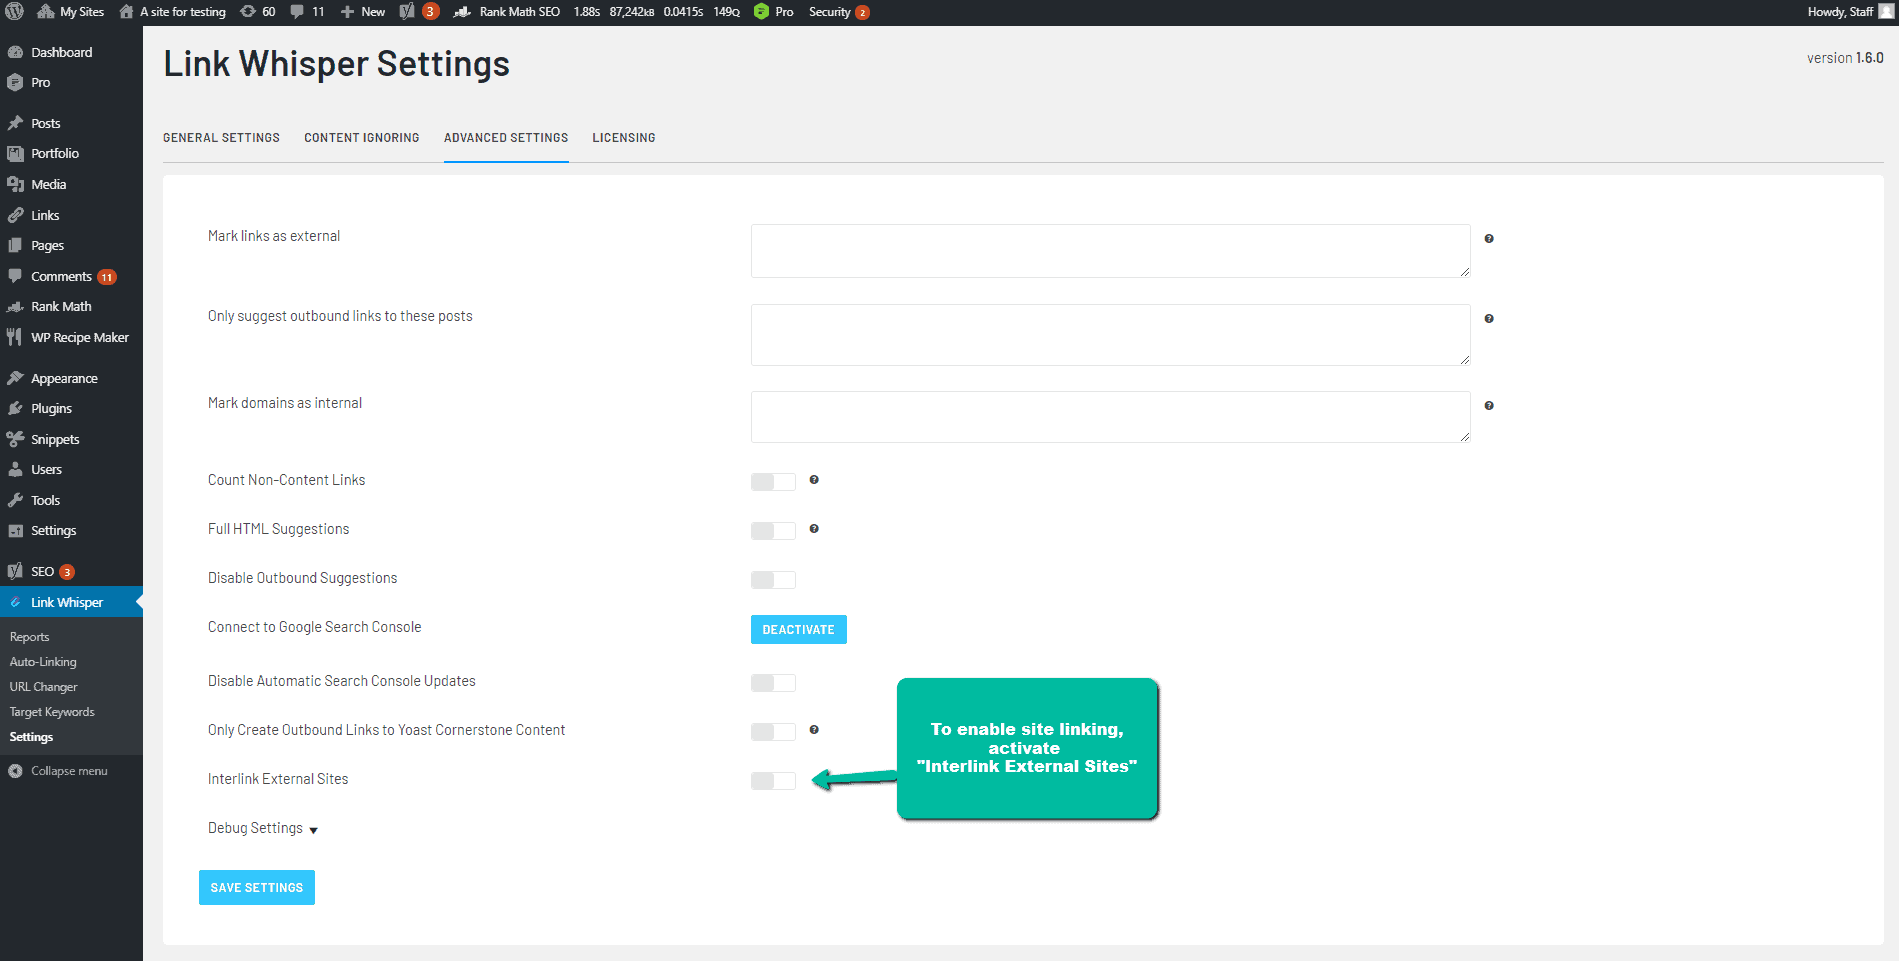
Task: Open Rank Math in sidebar
Action: [71, 307]
